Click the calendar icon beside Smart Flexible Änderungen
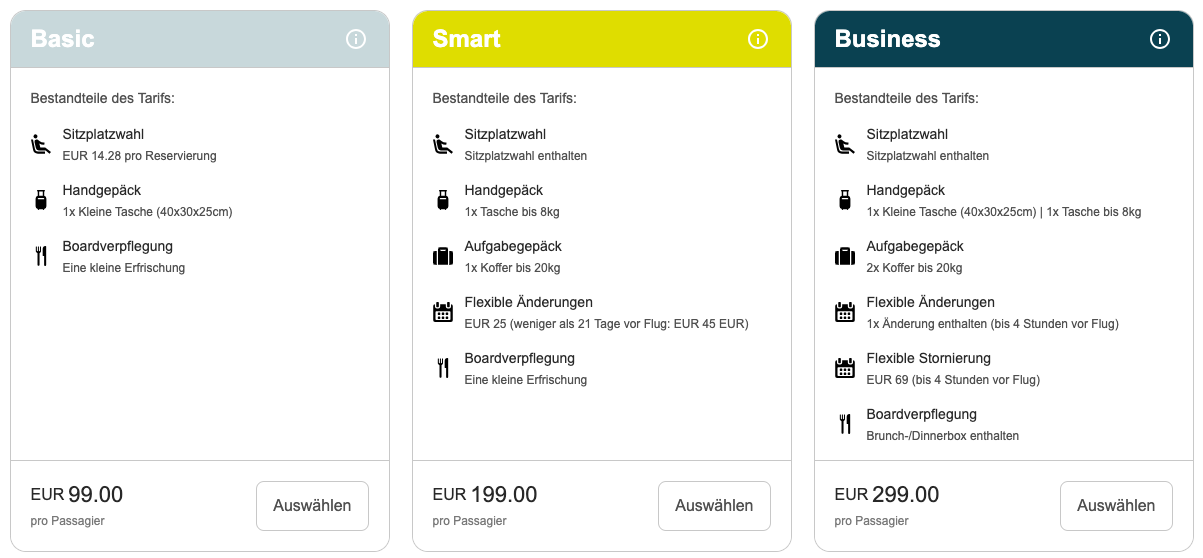 443,312
